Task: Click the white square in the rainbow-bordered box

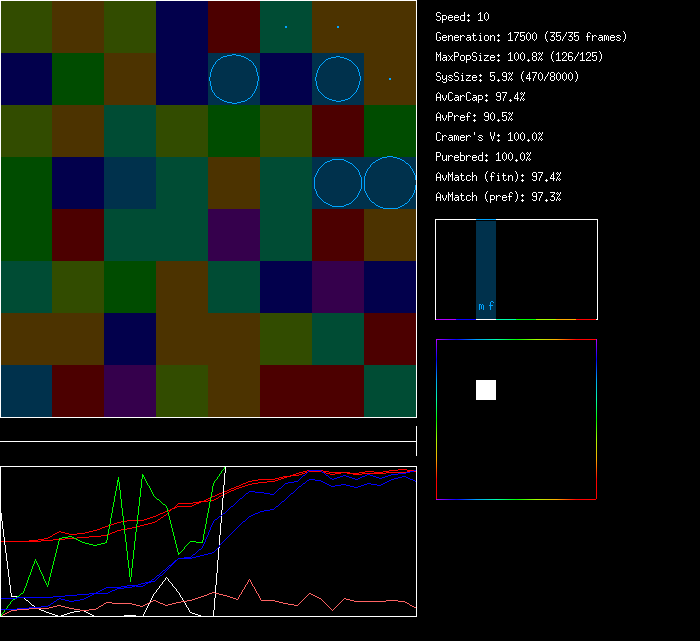Action: 486,390
